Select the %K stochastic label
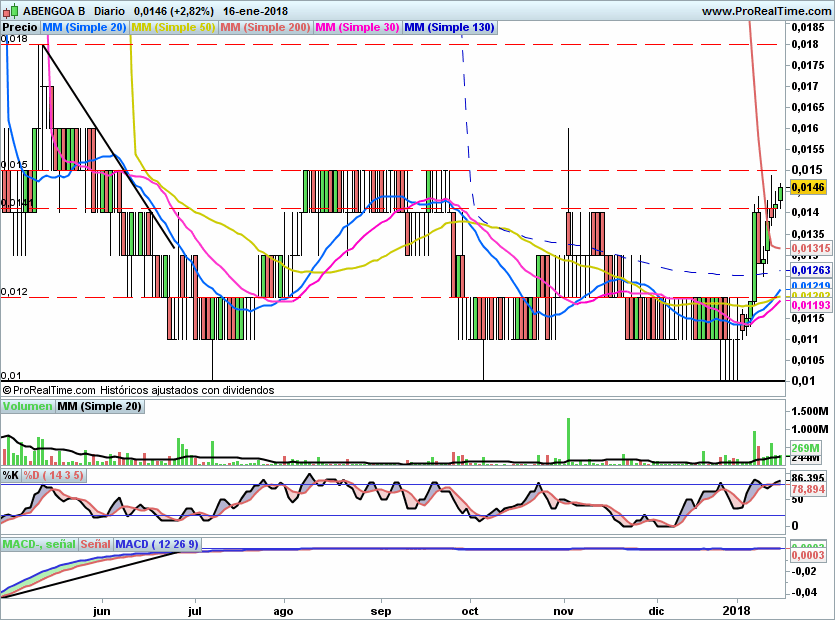 click(x=11, y=475)
